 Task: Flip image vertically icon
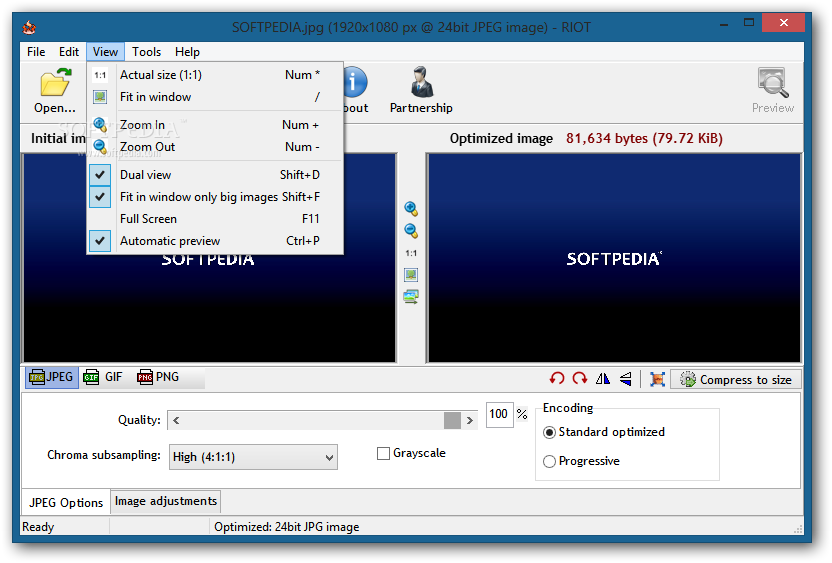(x=626, y=379)
